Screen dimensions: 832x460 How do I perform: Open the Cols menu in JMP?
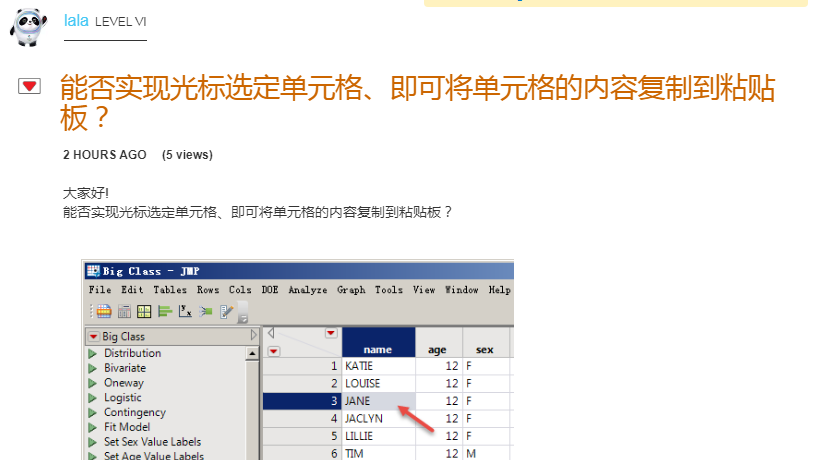pyautogui.click(x=240, y=290)
